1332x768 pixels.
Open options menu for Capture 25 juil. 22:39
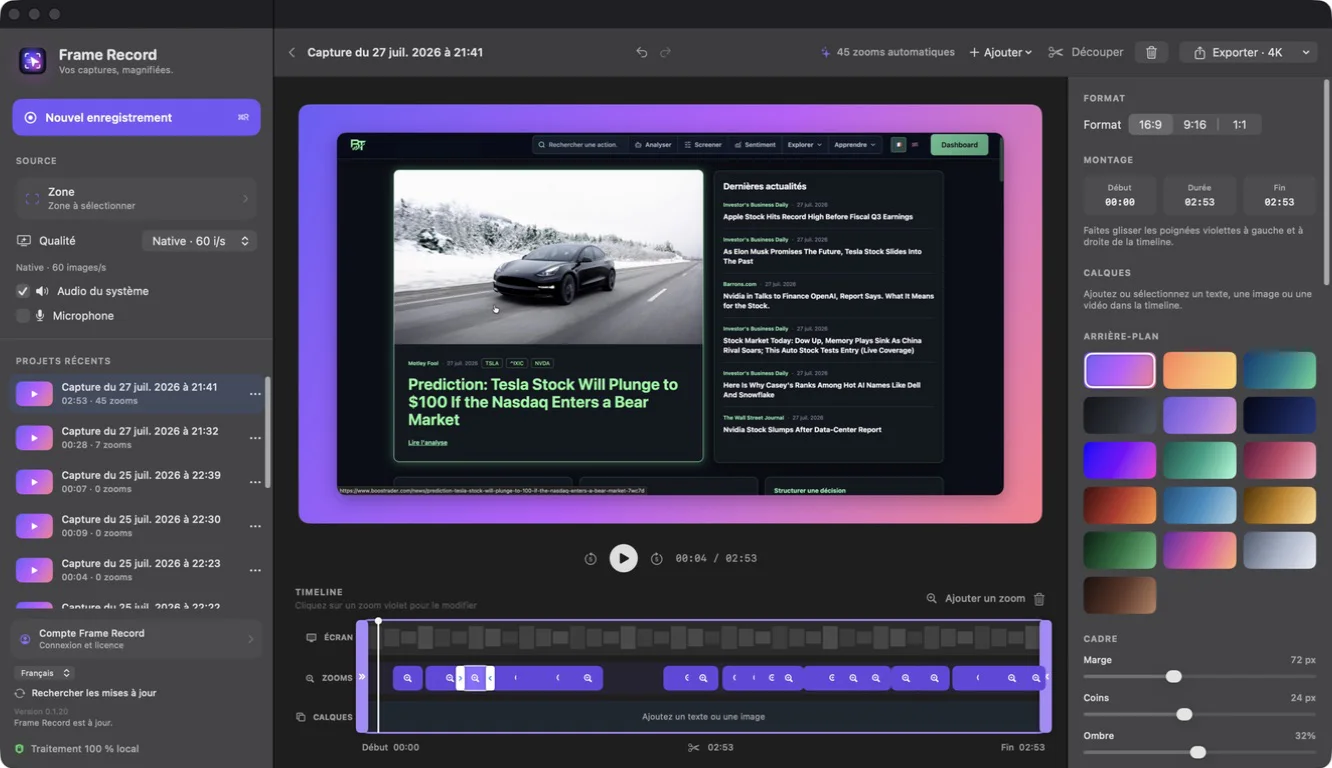point(255,482)
